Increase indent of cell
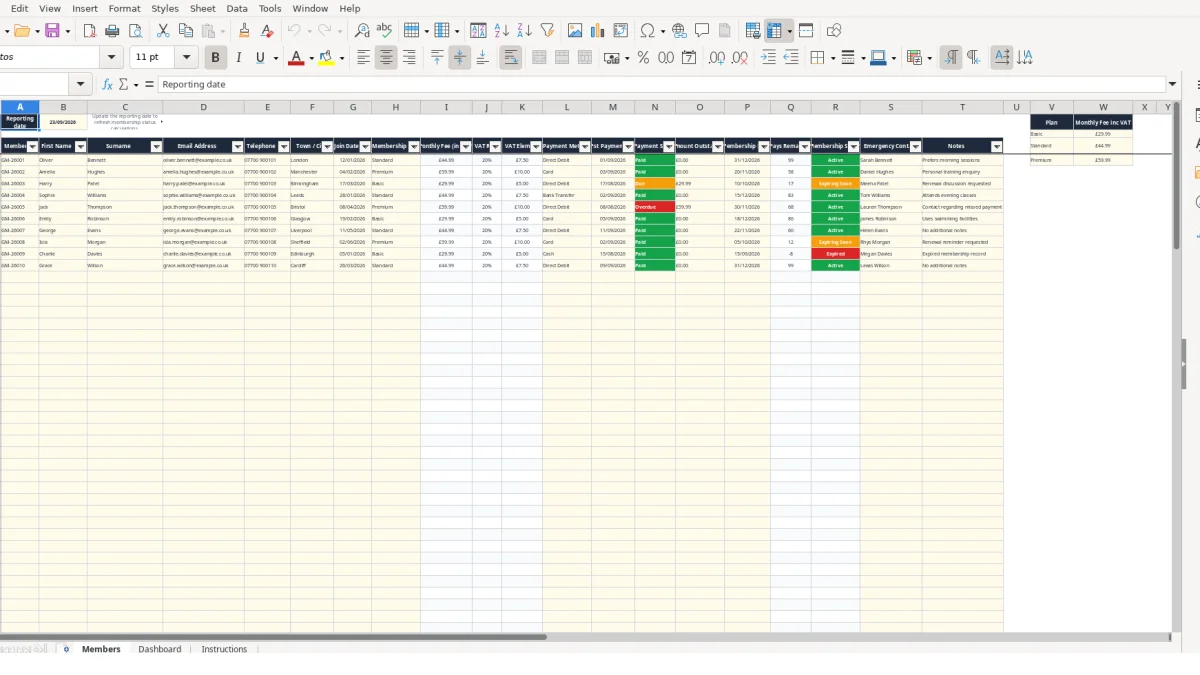Viewport: 1200px width, 675px height. coord(768,58)
